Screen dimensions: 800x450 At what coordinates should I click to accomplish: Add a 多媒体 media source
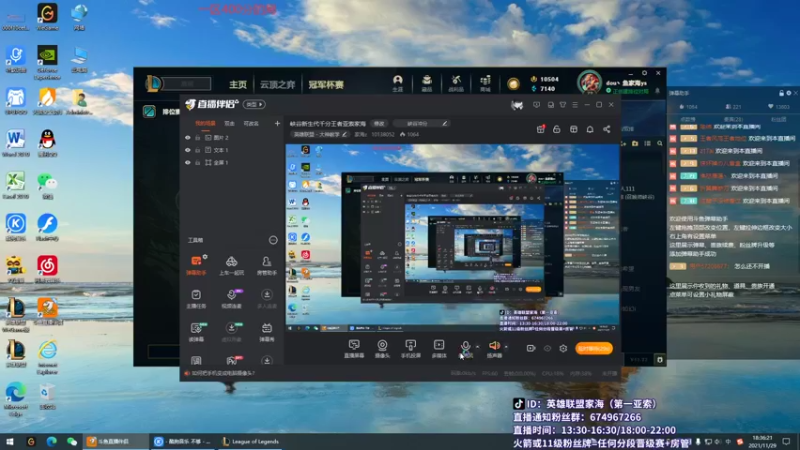click(x=439, y=349)
